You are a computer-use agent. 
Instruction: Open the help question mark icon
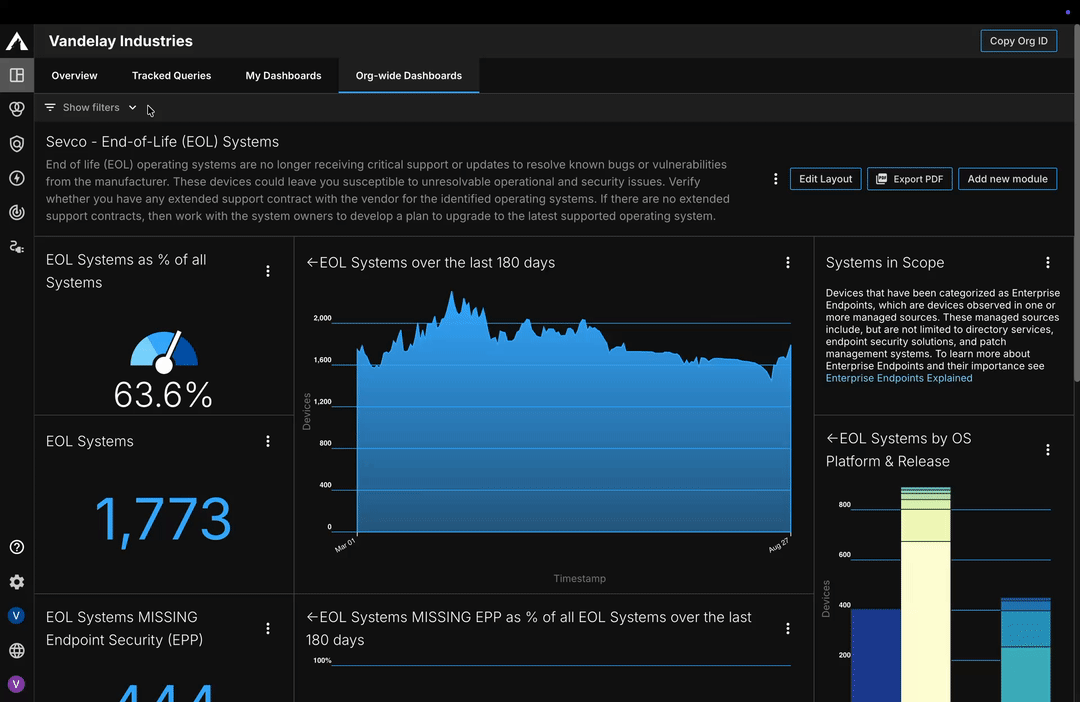(x=17, y=547)
